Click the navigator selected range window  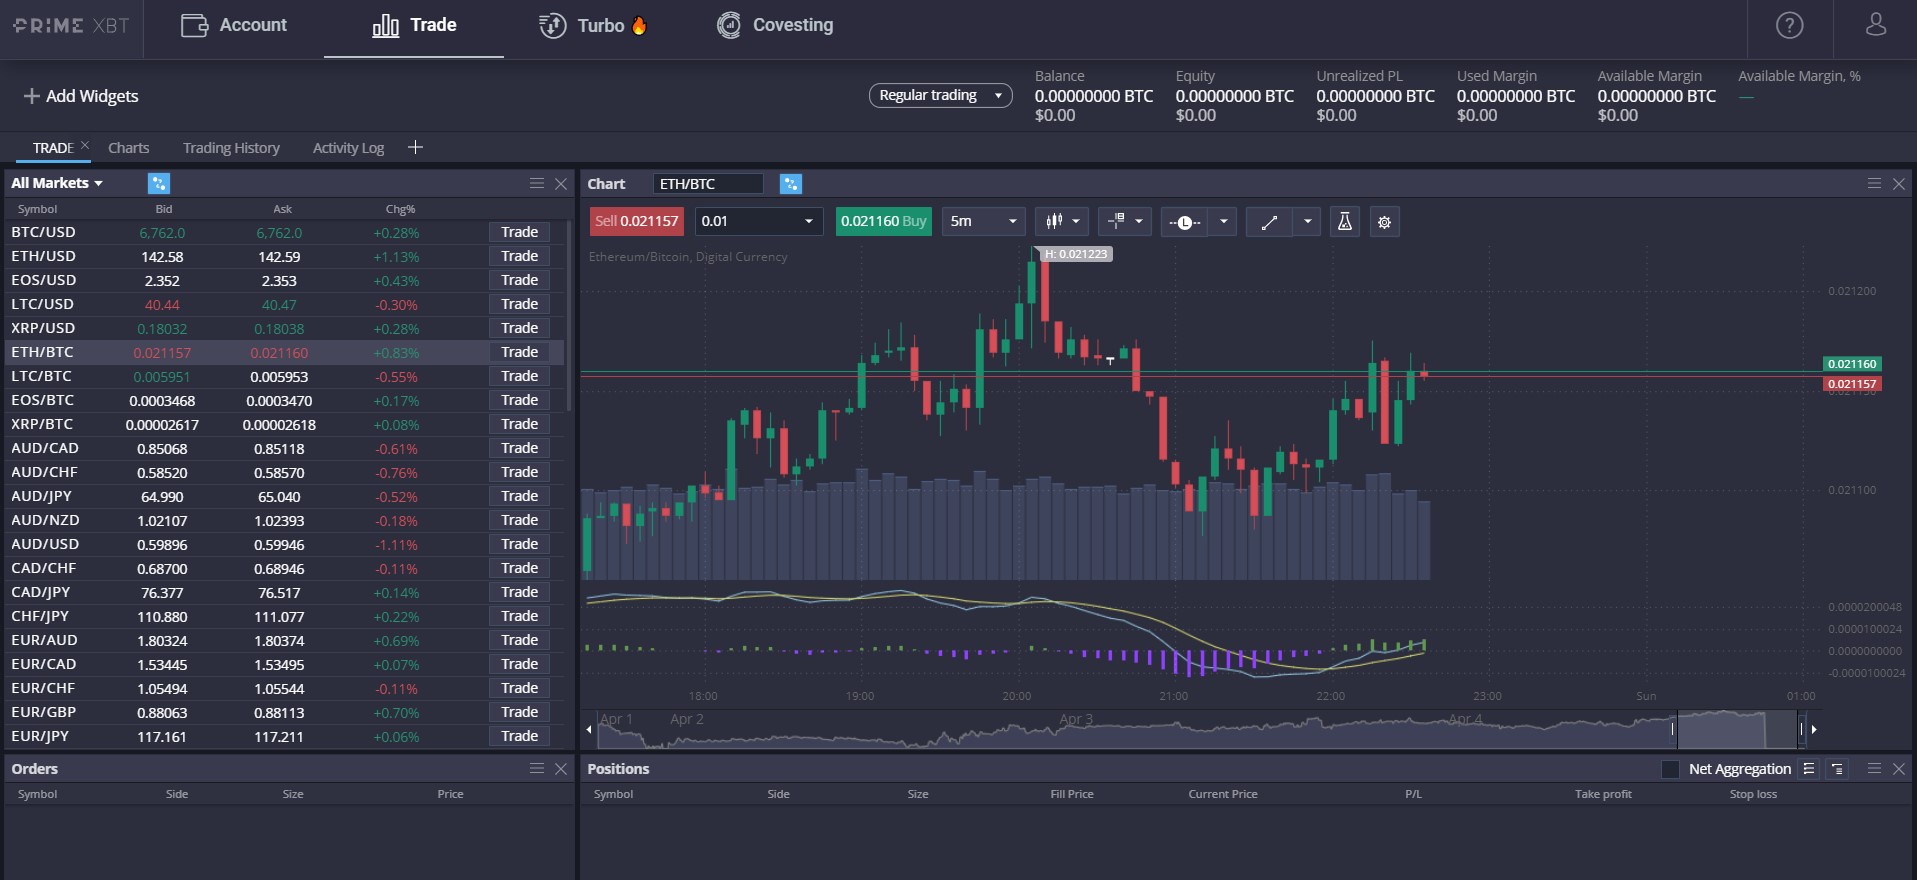tap(1737, 729)
